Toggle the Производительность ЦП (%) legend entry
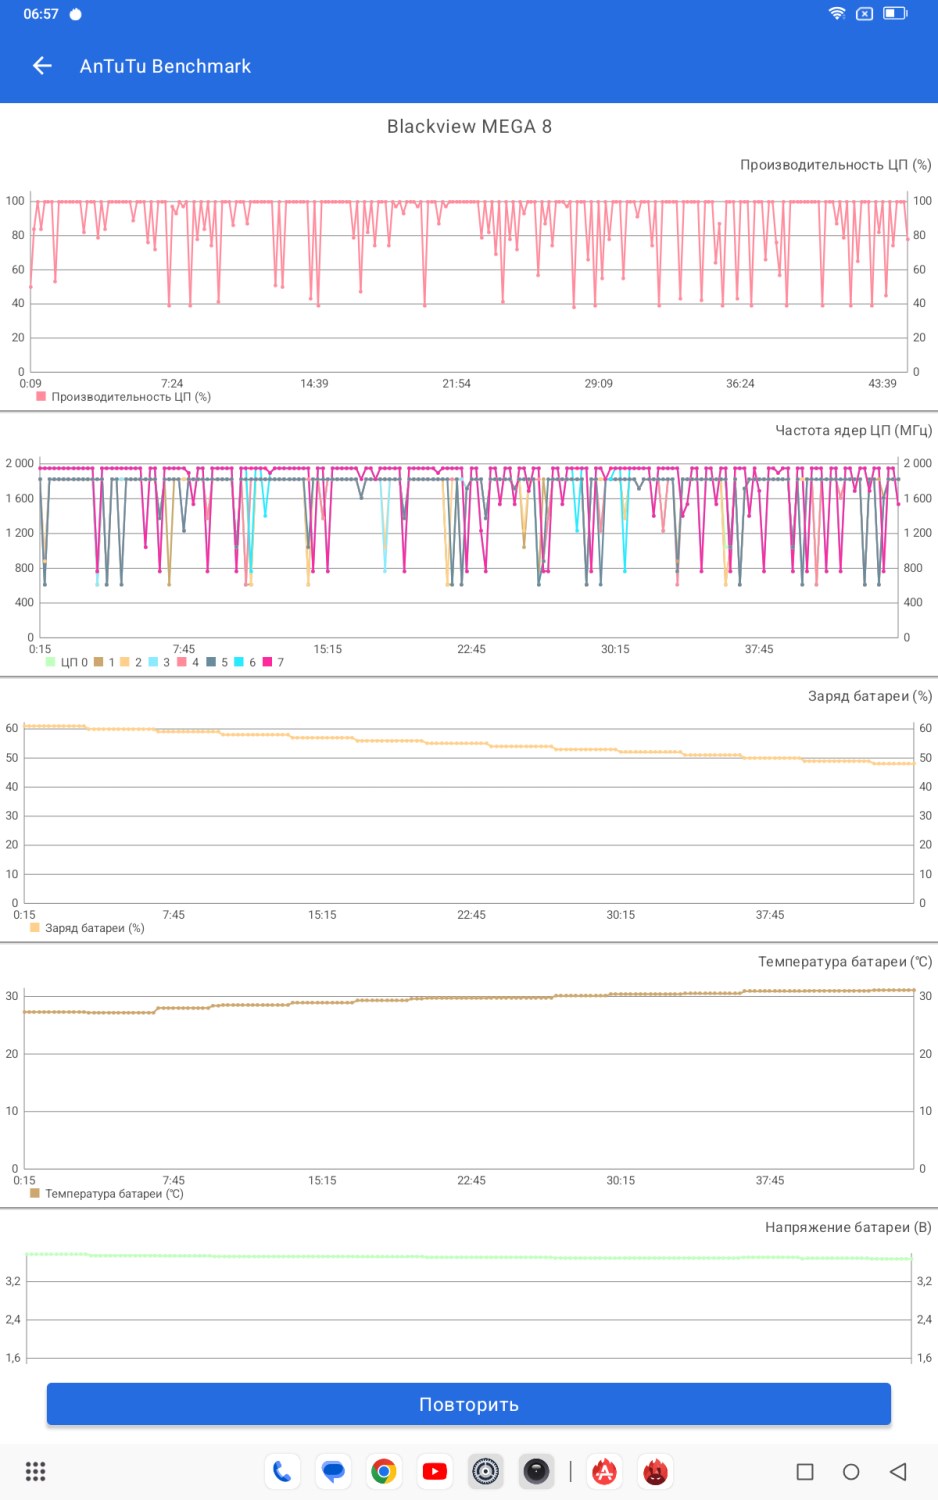 click(x=123, y=397)
